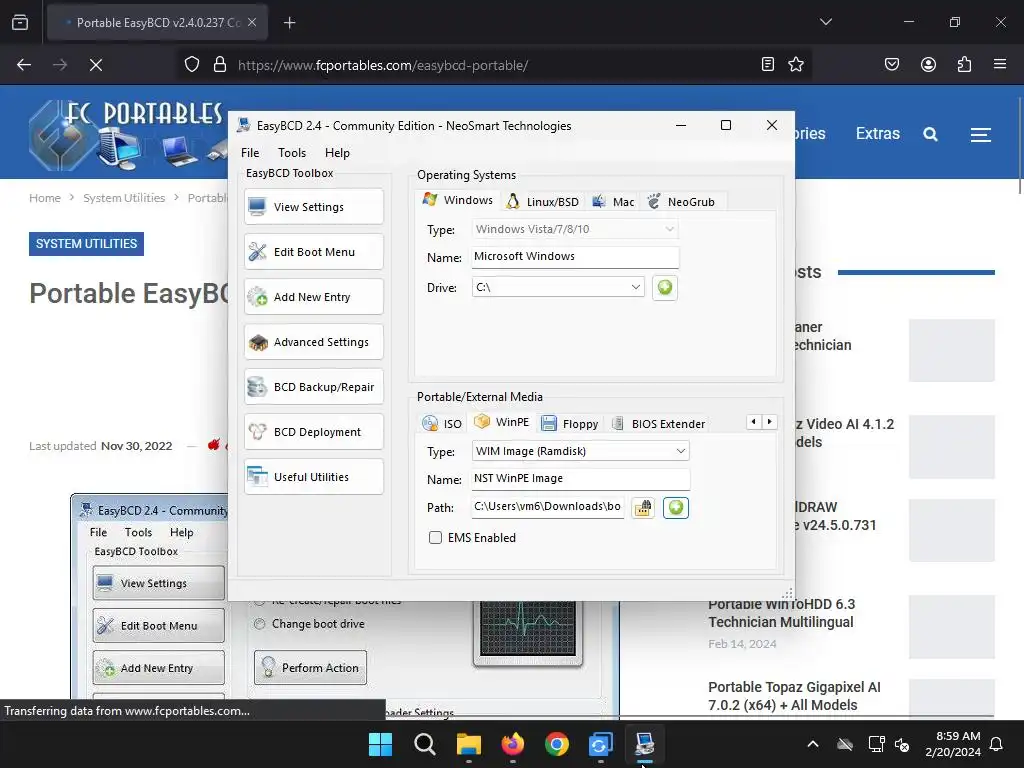Click green add entry icon next to Path
The height and width of the screenshot is (768, 1024).
point(676,507)
